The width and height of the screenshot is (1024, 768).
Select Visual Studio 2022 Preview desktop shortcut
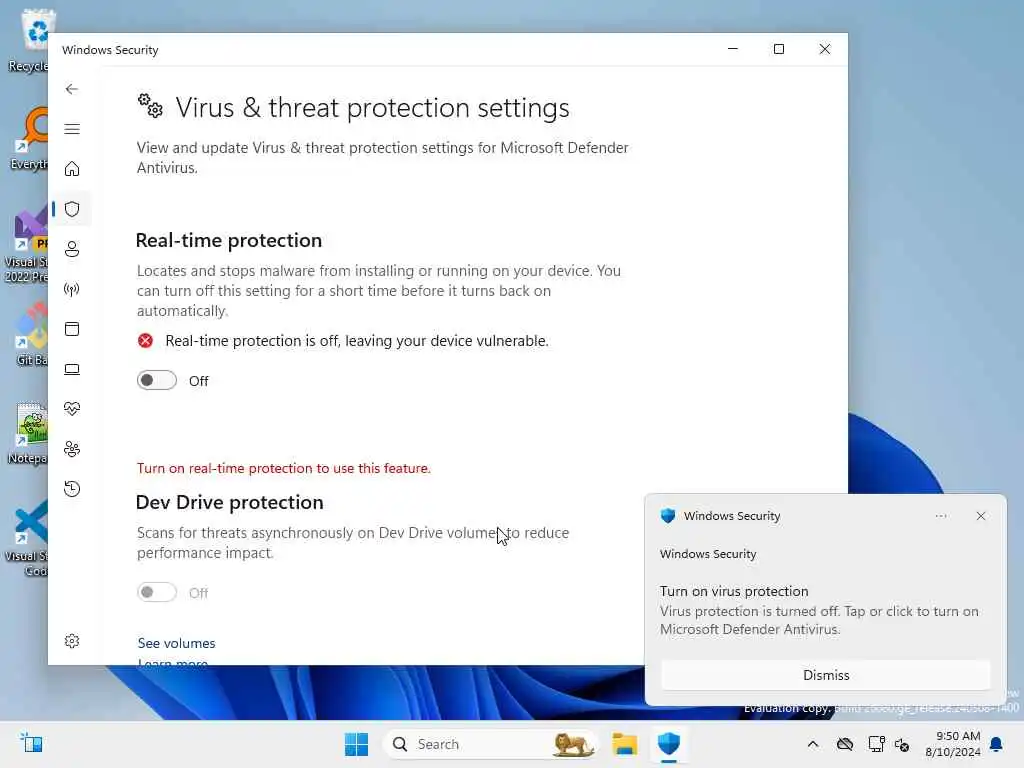coord(26,245)
